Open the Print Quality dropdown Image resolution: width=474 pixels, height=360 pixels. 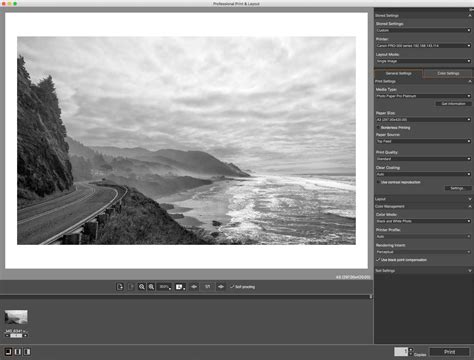pyautogui.click(x=423, y=159)
